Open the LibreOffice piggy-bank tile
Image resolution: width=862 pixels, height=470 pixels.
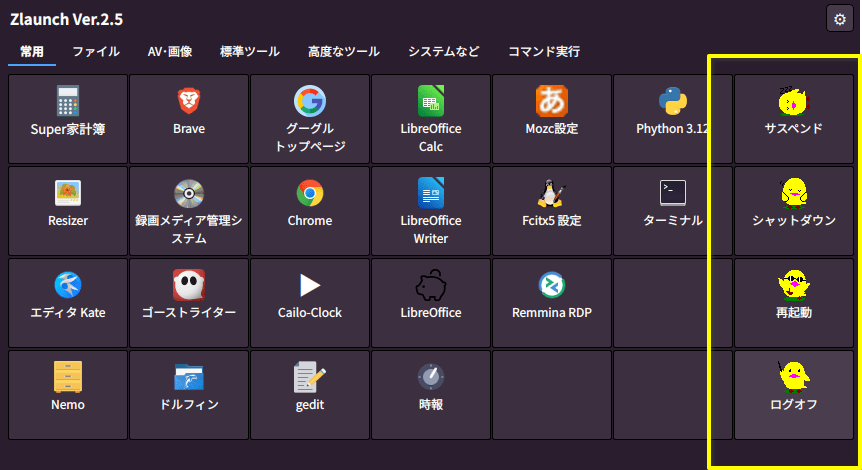click(431, 303)
